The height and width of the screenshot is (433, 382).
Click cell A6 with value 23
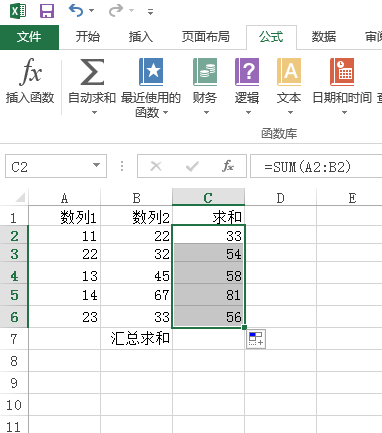65,317
